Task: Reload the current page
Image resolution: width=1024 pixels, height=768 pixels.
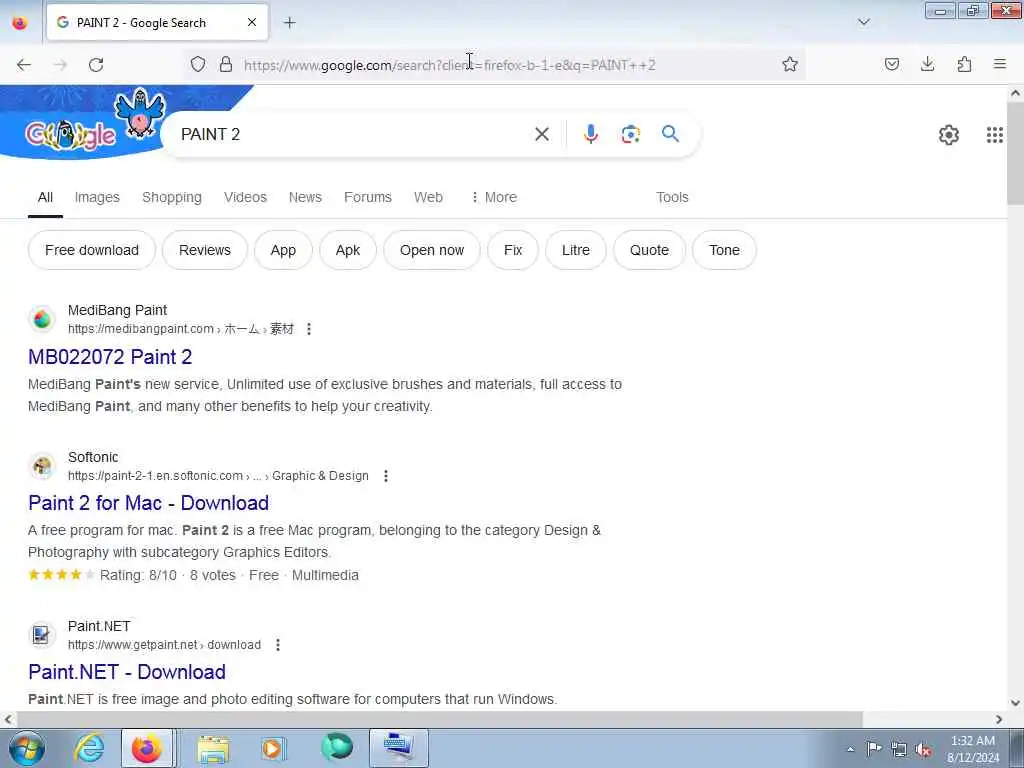Action: [x=96, y=65]
